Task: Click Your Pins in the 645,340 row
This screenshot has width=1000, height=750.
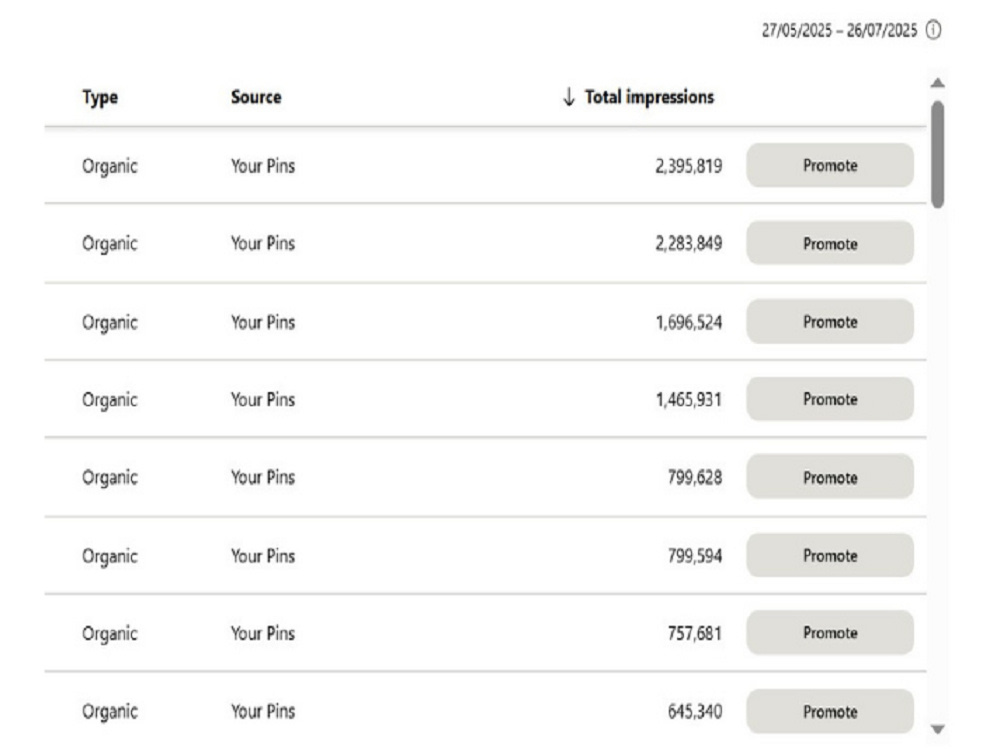Action: pos(263,711)
